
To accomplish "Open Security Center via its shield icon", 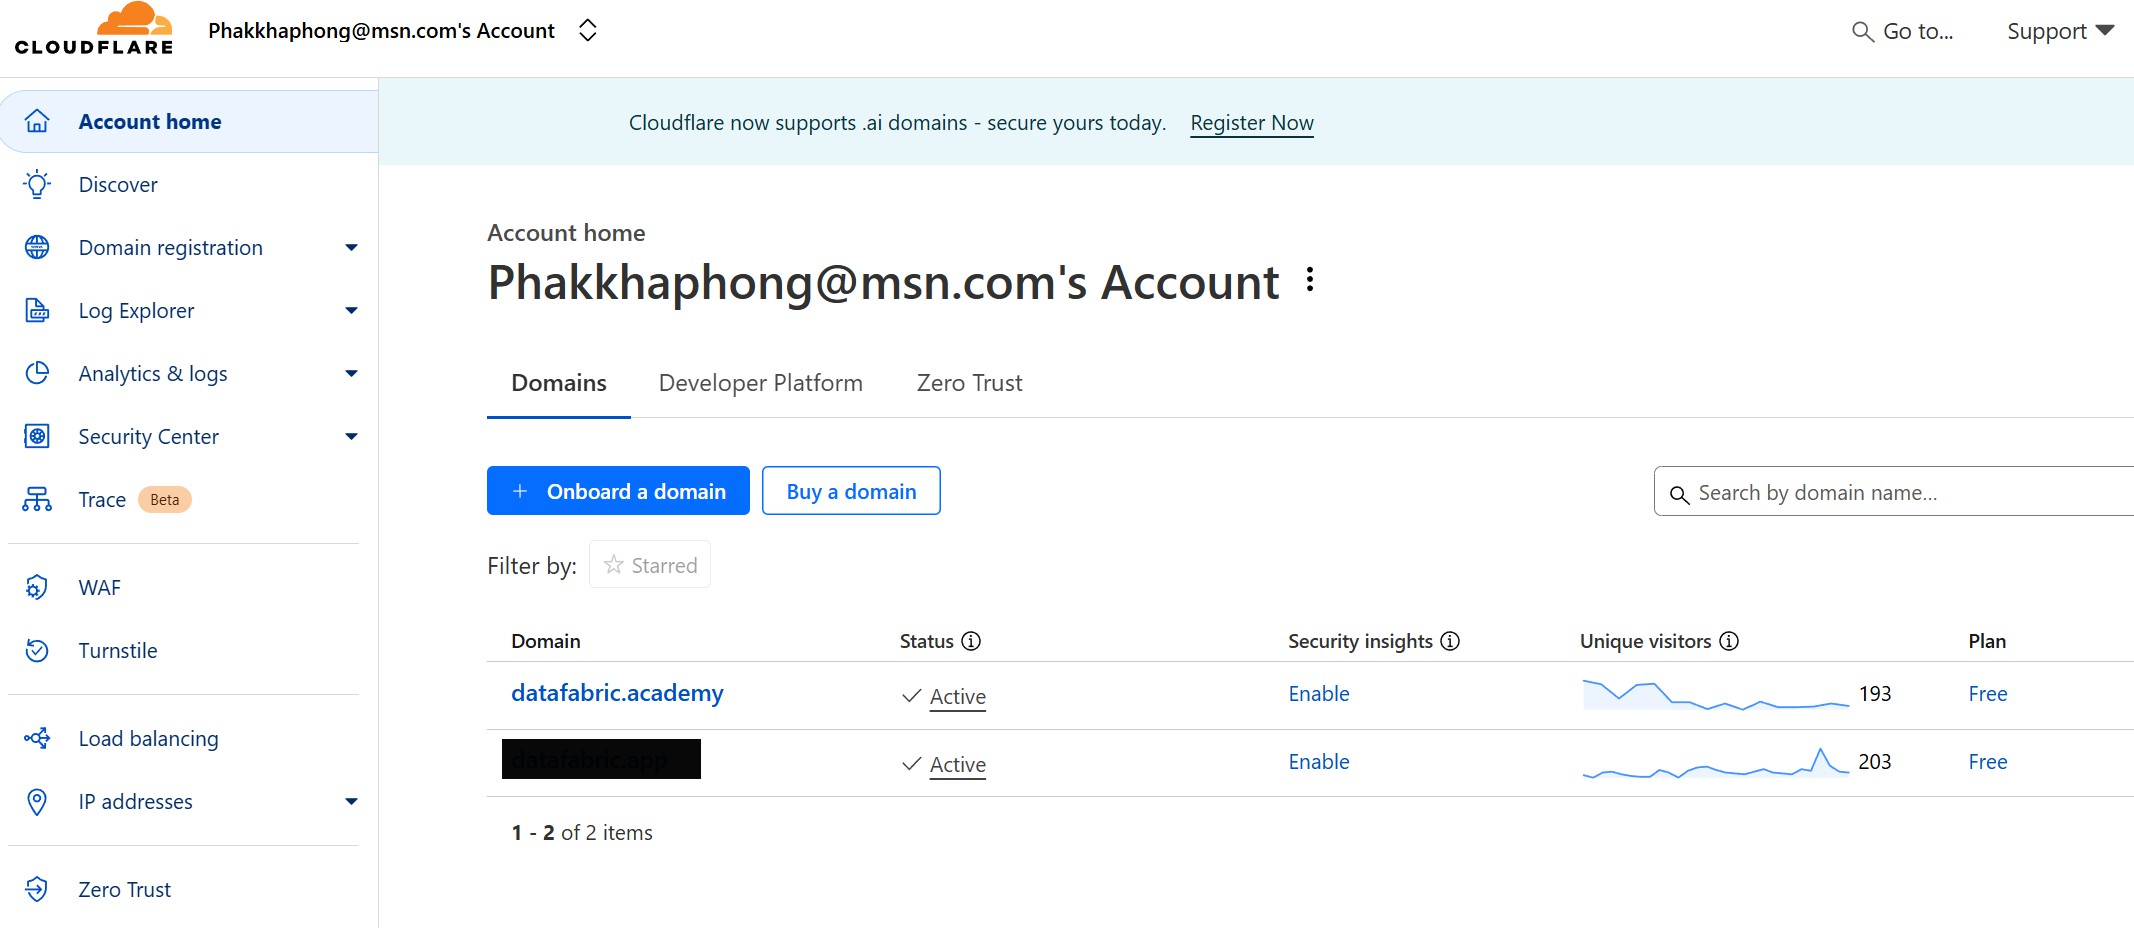I will point(37,436).
